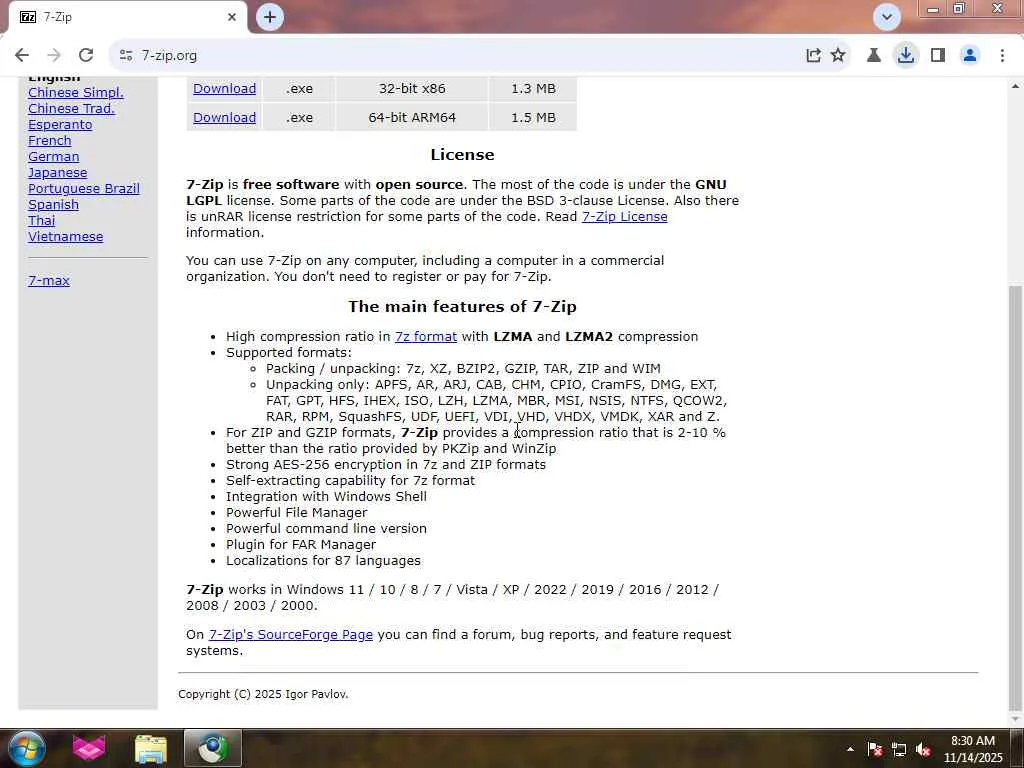Click 'The main features of 7-Zip' heading
Viewport: 1024px width, 768px height.
click(462, 307)
